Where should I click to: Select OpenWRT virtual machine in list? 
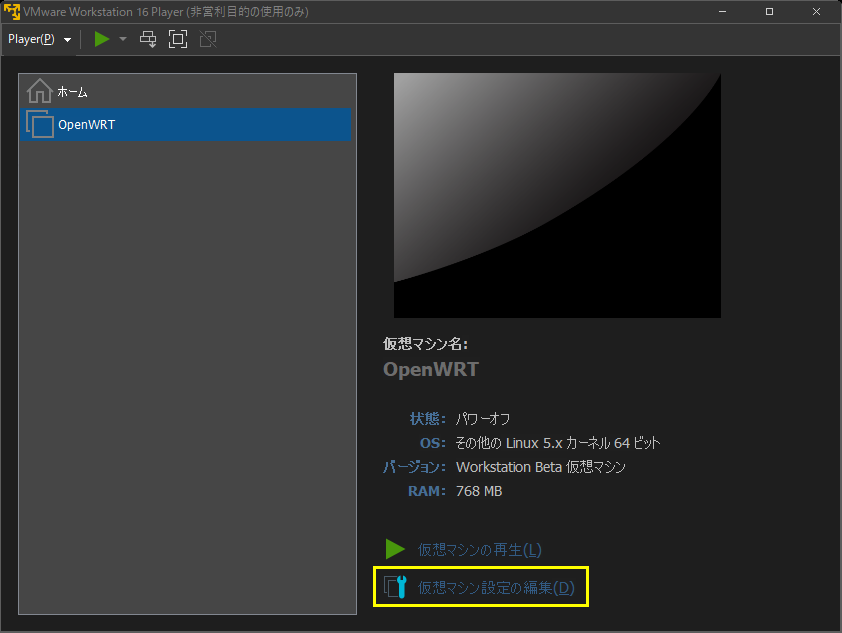click(x=185, y=125)
